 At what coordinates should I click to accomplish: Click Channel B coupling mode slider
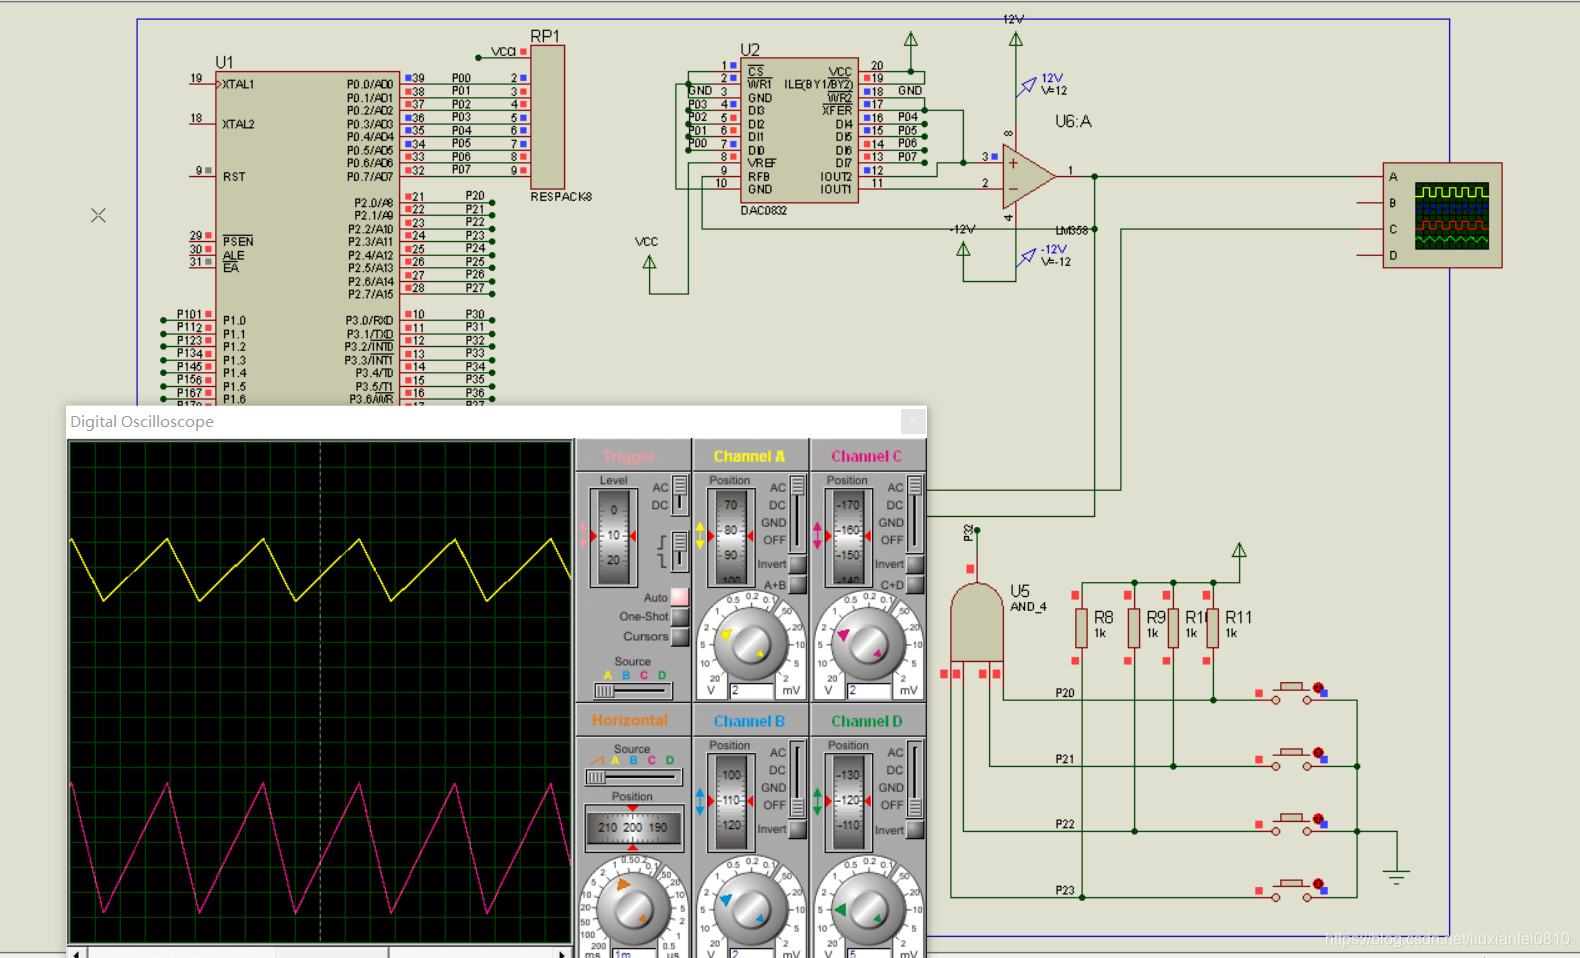(798, 779)
